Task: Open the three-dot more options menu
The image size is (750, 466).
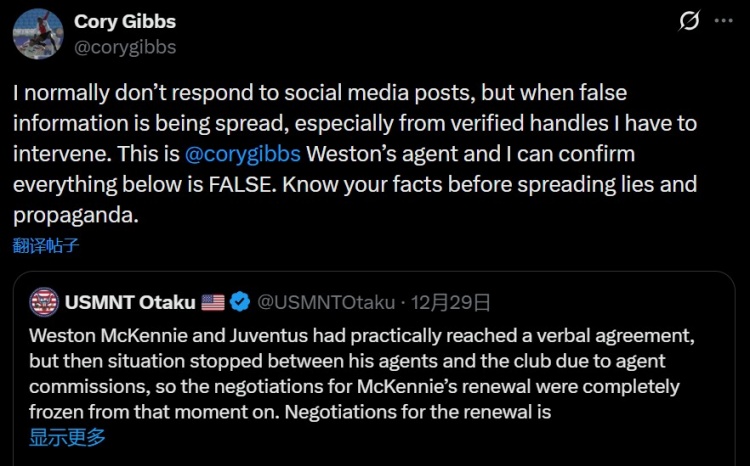Action: pos(724,20)
